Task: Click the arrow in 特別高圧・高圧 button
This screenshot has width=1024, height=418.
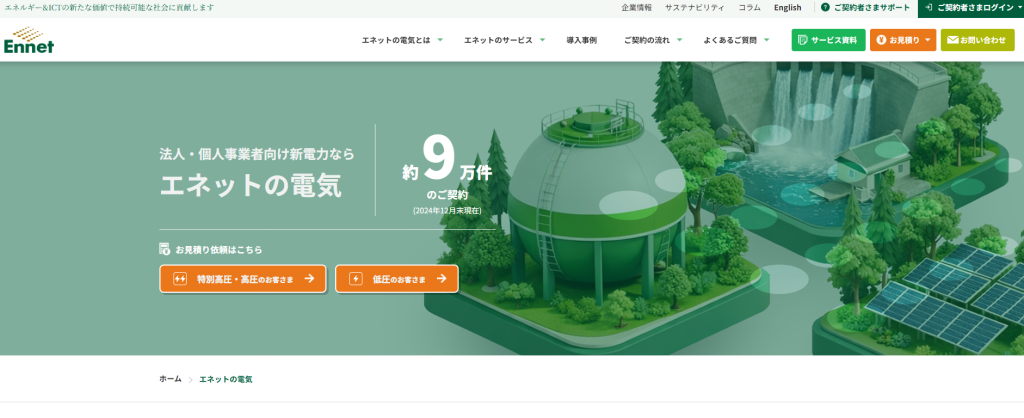Action: click(x=310, y=279)
